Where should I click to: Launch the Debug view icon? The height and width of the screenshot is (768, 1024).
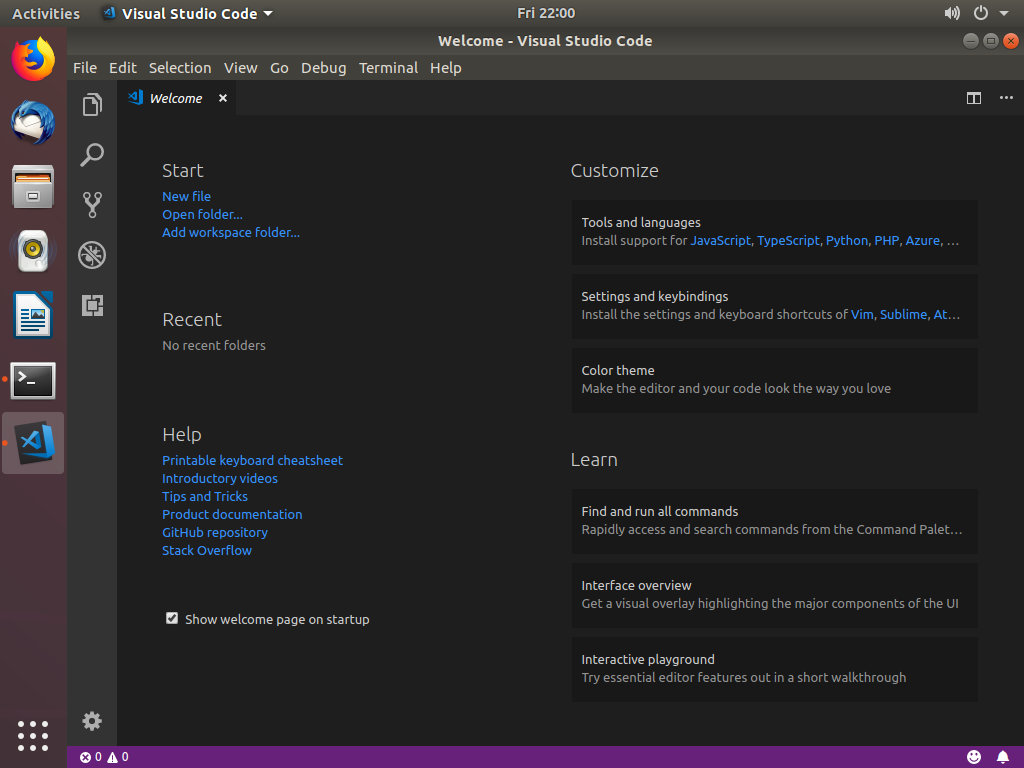(x=92, y=255)
